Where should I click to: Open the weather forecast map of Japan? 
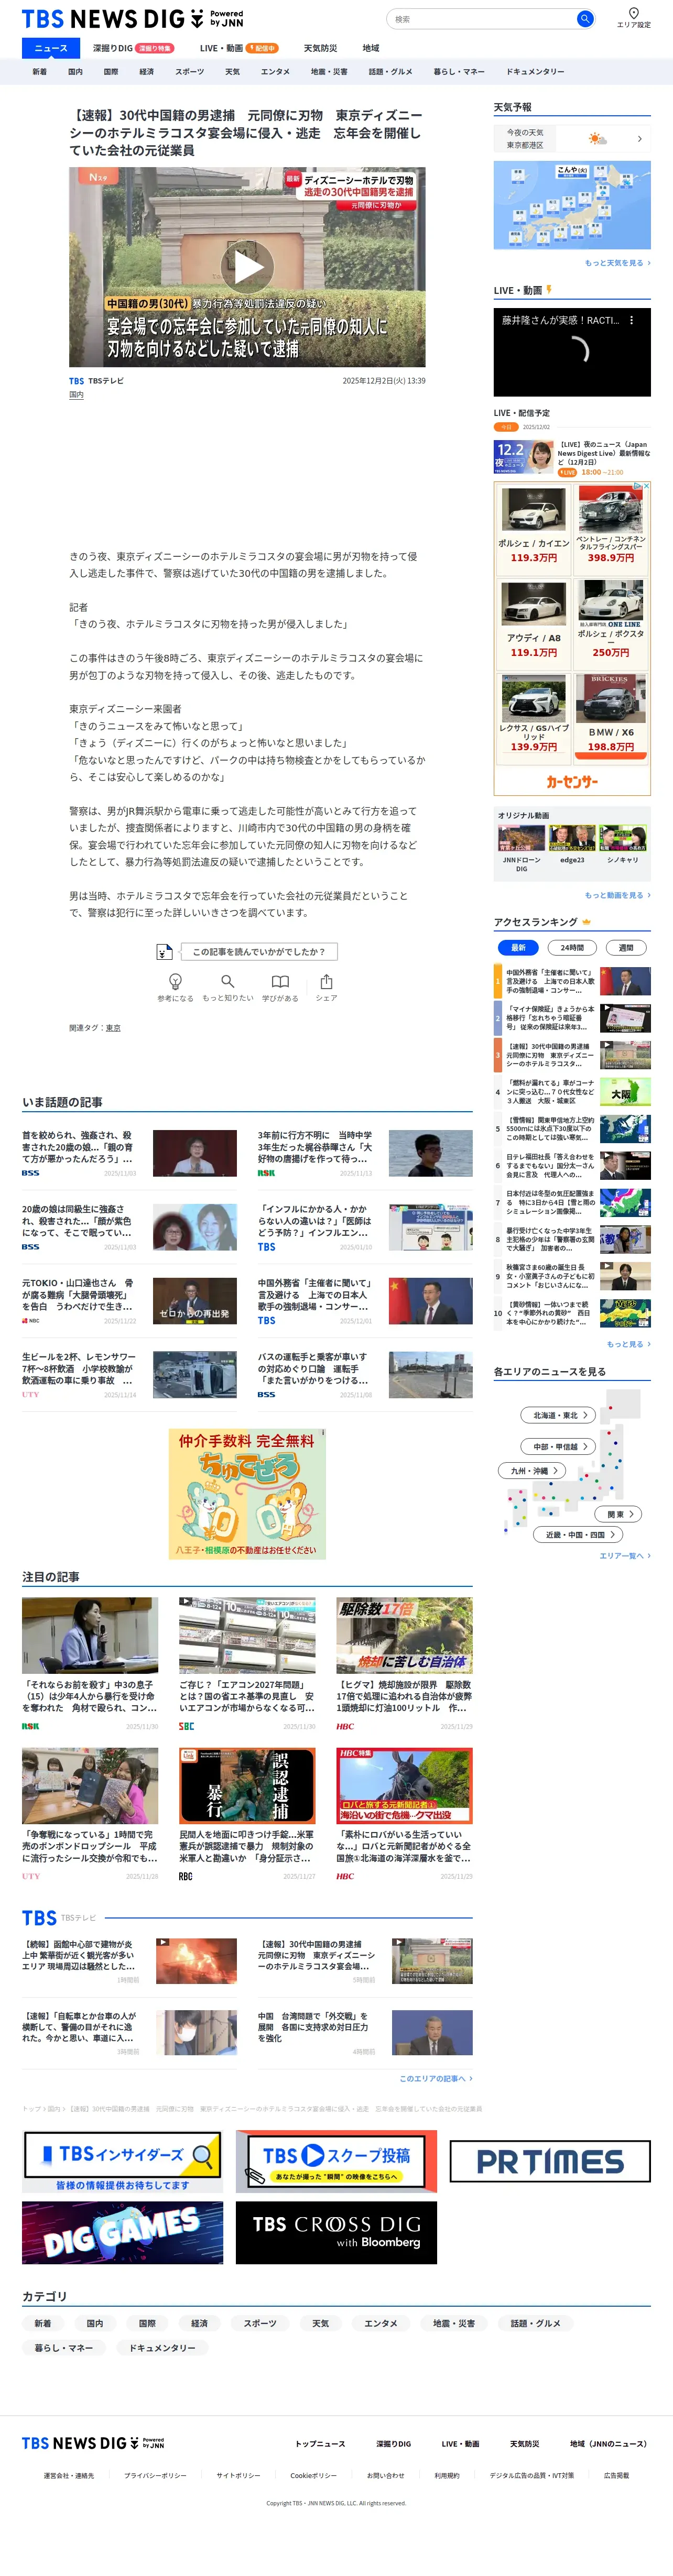point(572,205)
